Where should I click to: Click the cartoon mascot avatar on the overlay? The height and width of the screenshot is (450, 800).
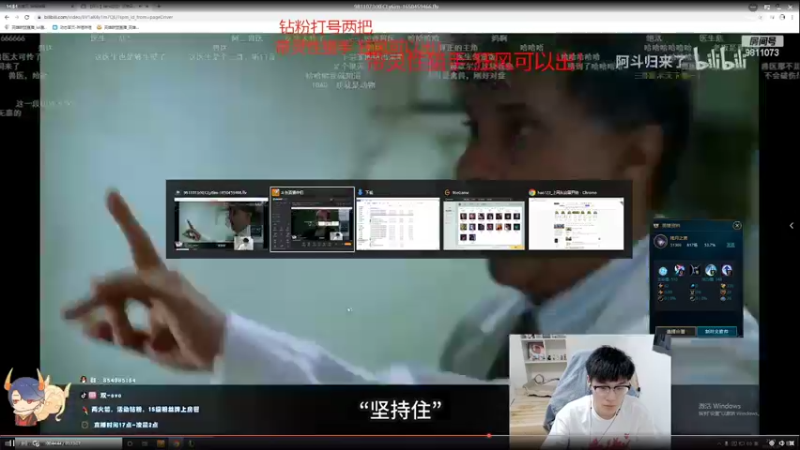(x=36, y=399)
